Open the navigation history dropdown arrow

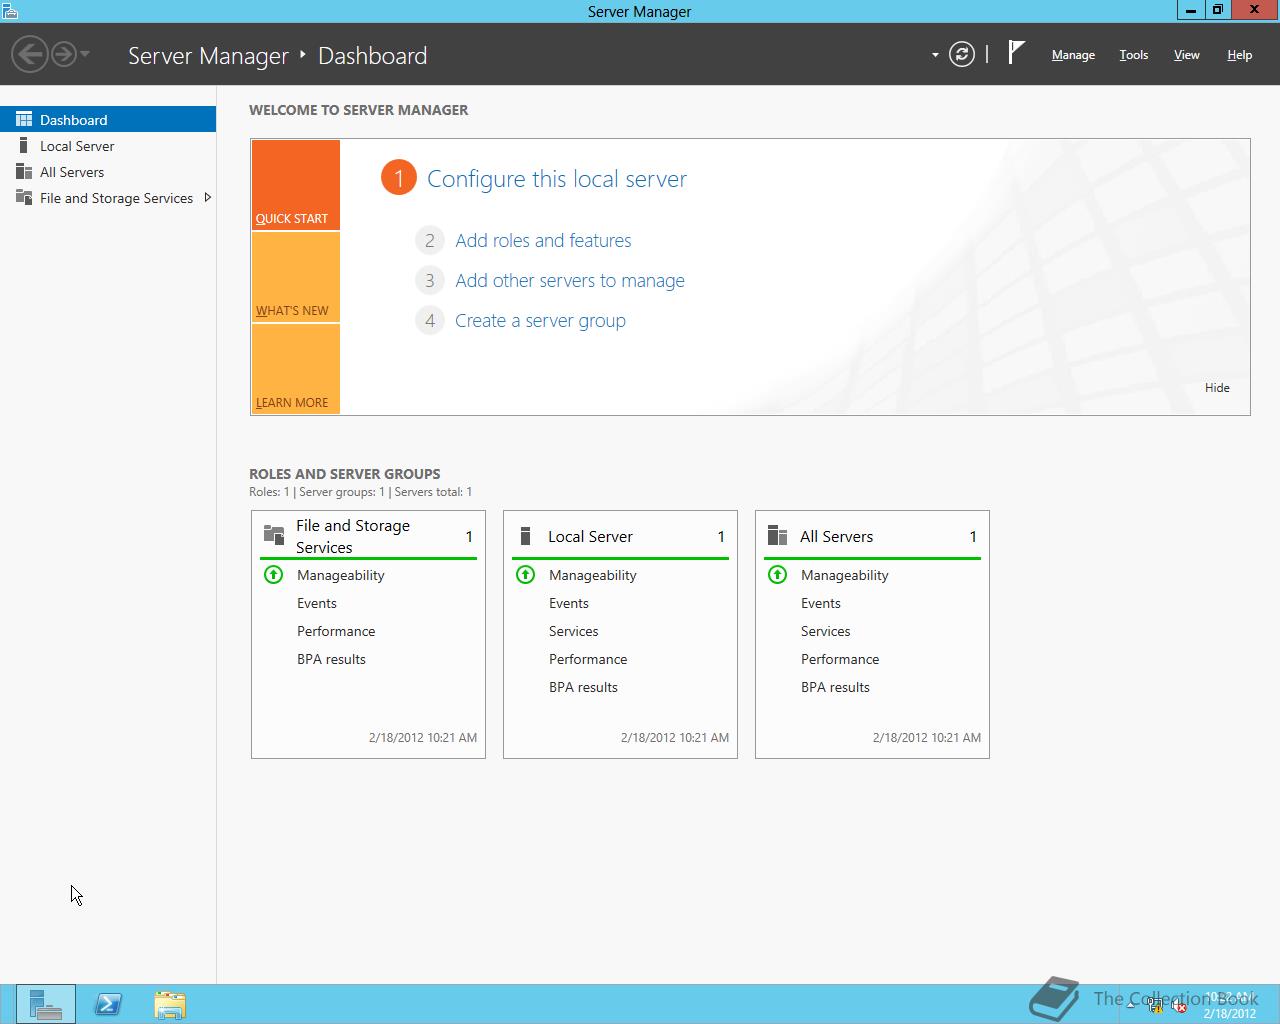point(85,54)
